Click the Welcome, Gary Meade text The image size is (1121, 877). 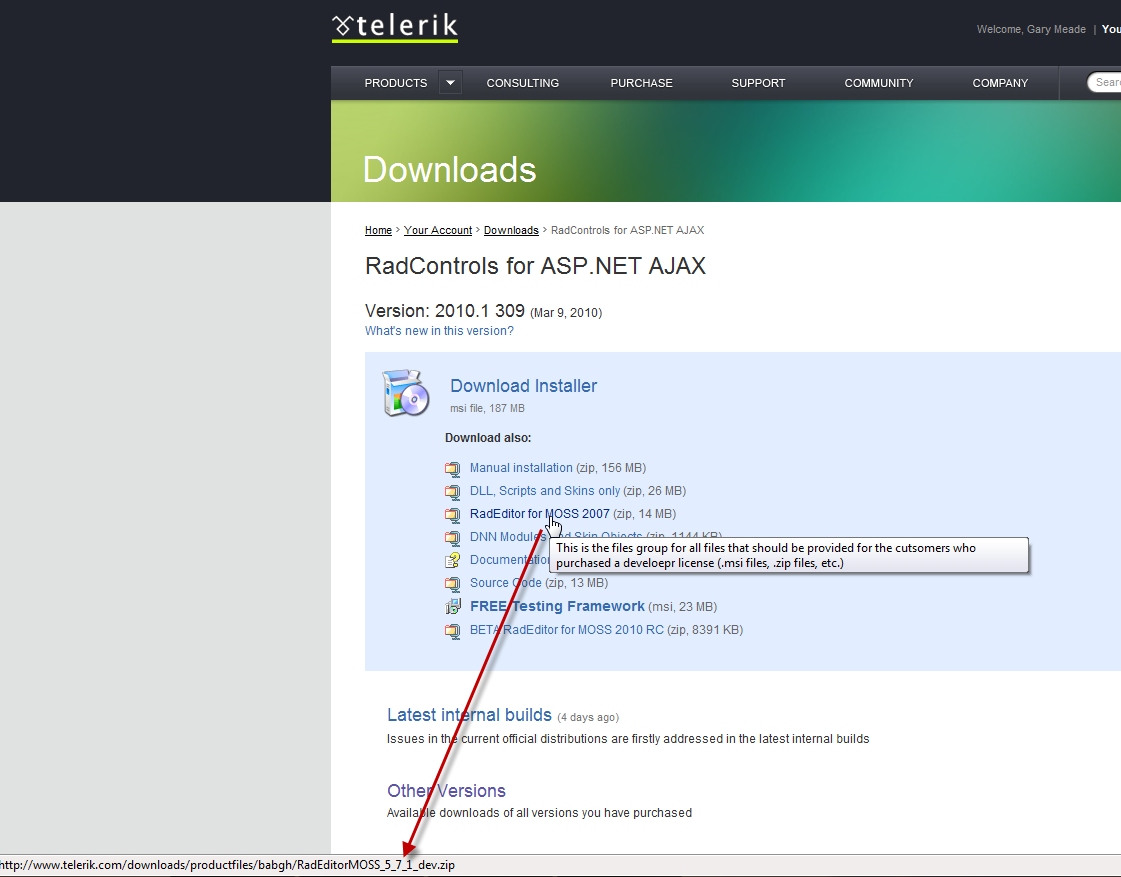click(x=1031, y=29)
